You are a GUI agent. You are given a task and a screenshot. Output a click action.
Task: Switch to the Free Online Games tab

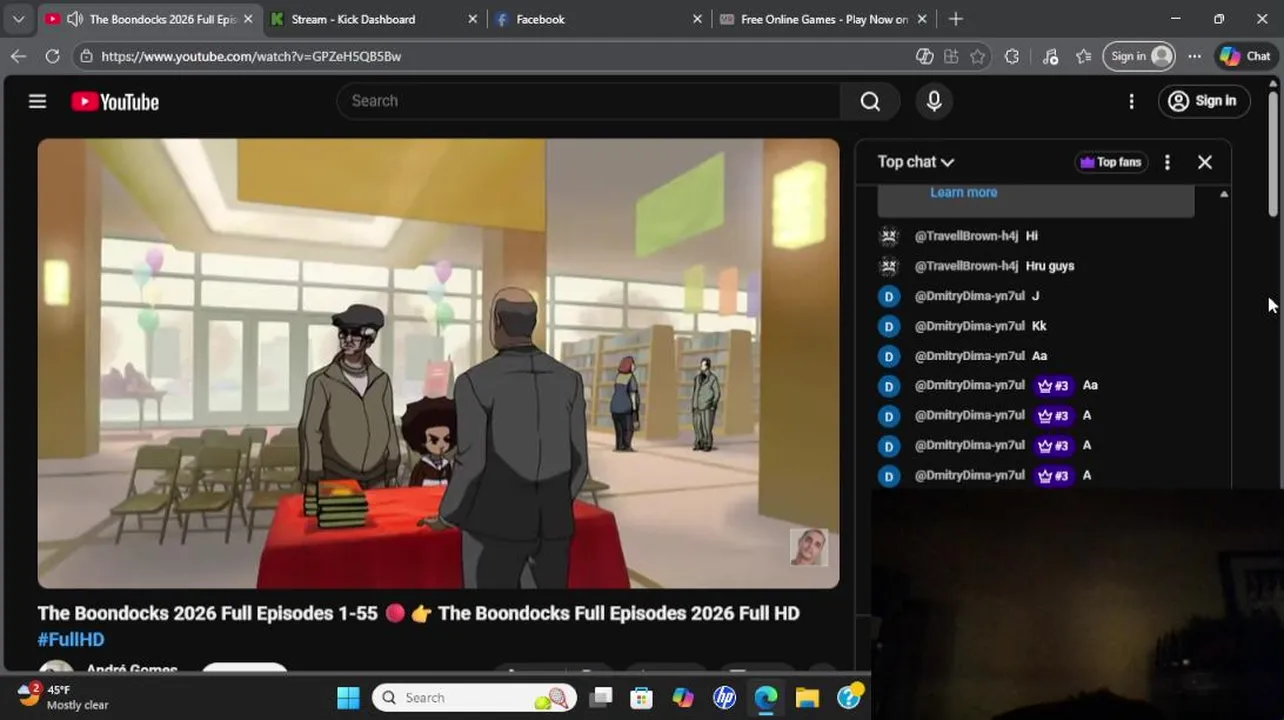[x=824, y=19]
